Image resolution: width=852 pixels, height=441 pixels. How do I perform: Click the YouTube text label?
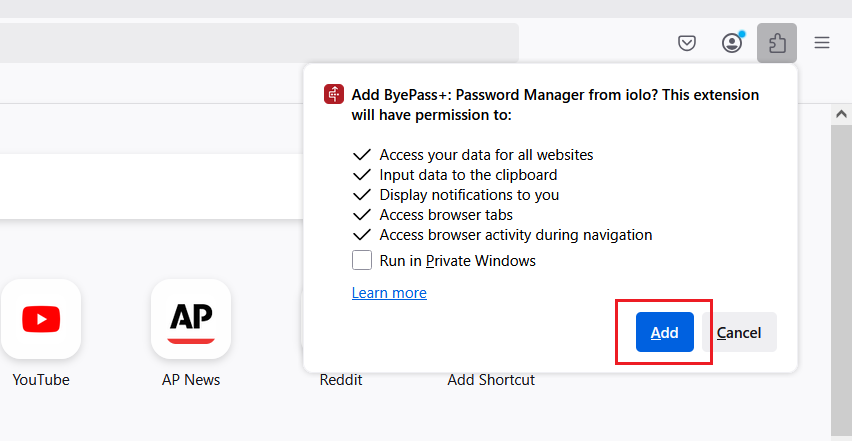(x=41, y=380)
